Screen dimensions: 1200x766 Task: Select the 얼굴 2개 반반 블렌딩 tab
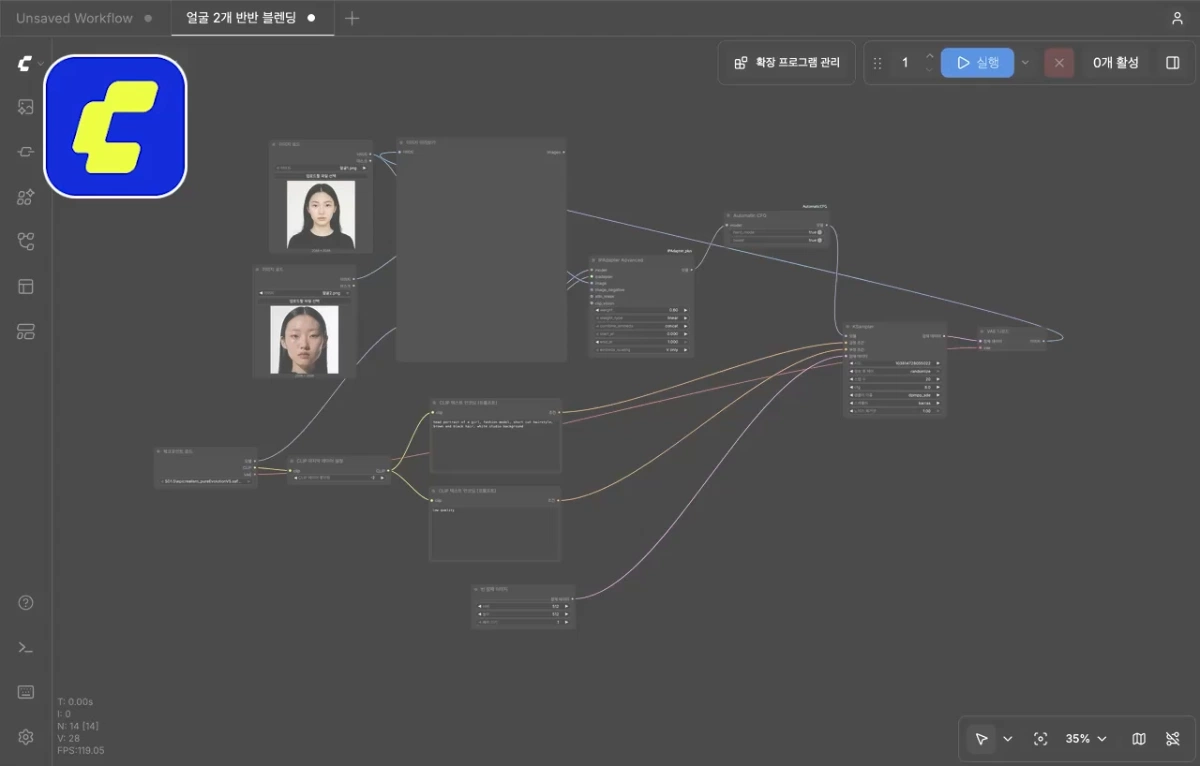coord(250,18)
